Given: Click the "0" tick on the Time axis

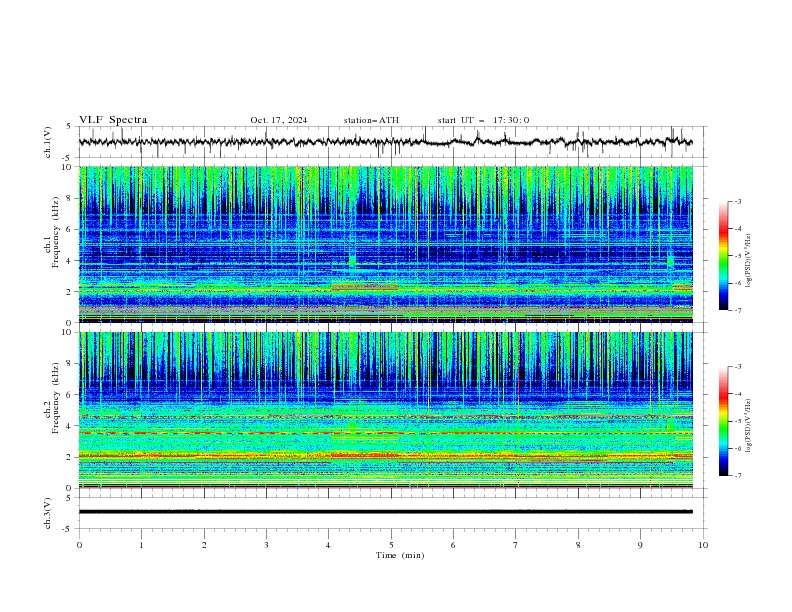Looking at the screenshot, I should (79, 545).
